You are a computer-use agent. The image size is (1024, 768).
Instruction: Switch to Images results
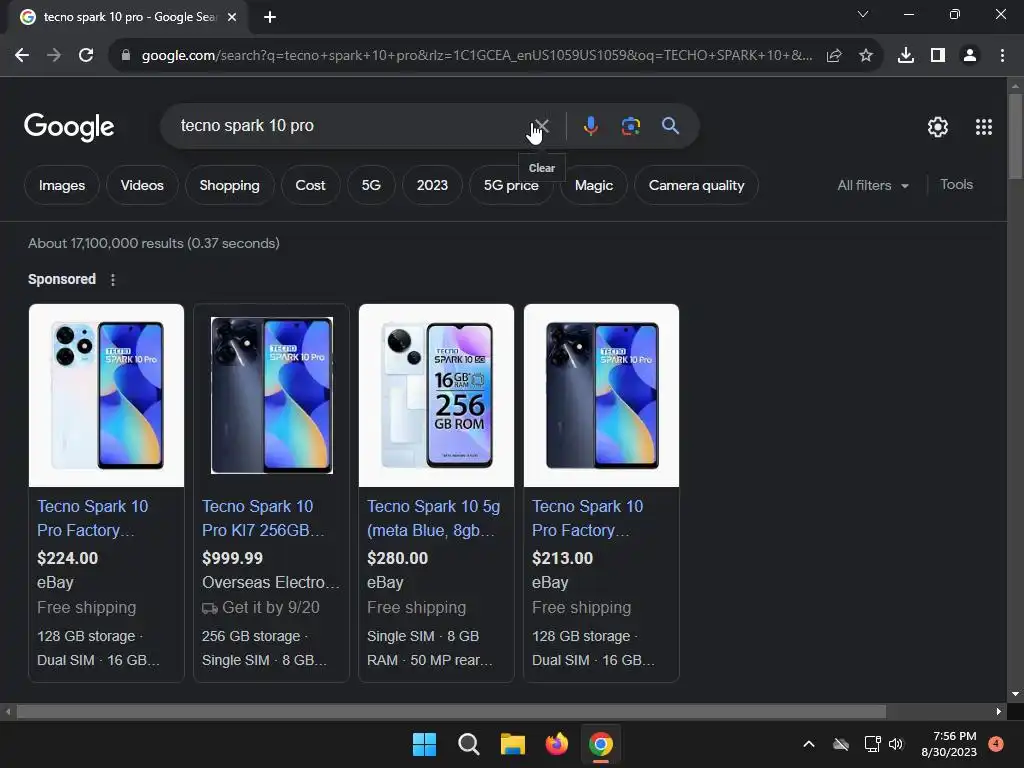(62, 185)
